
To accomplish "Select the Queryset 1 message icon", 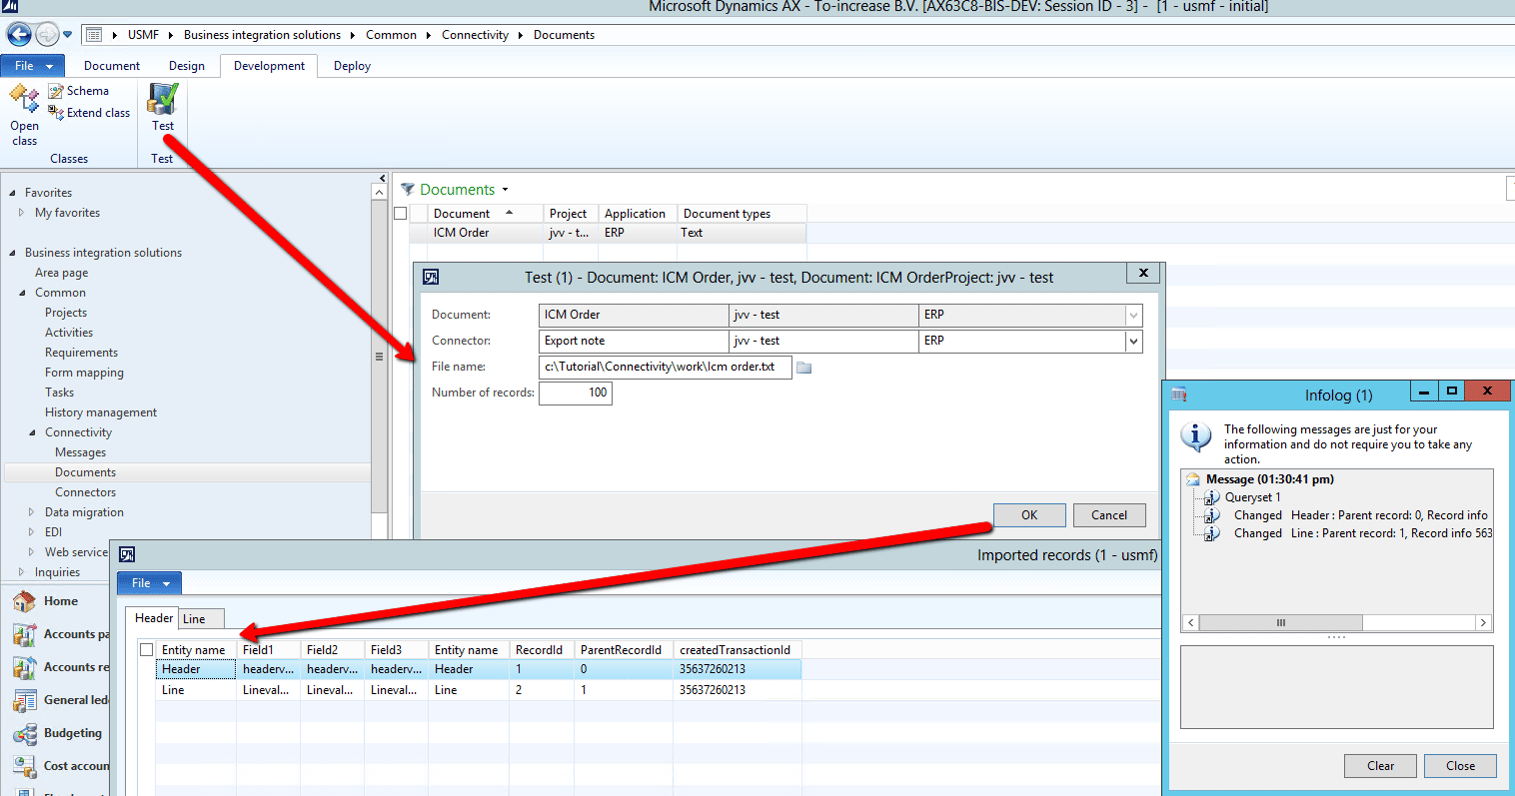I will 1211,497.
